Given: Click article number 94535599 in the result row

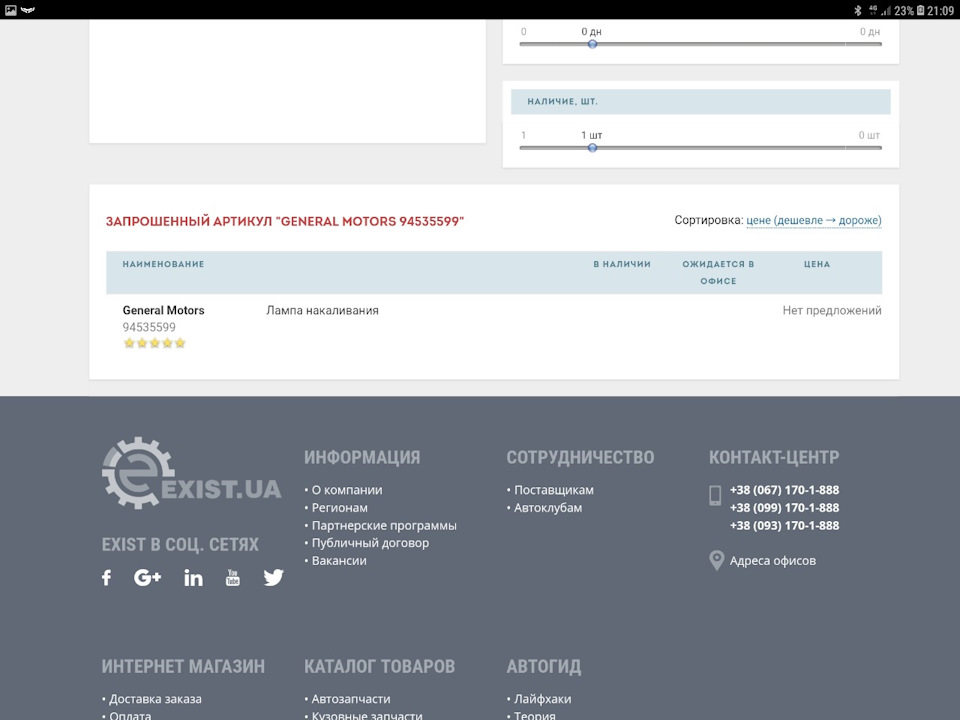Looking at the screenshot, I should (149, 327).
